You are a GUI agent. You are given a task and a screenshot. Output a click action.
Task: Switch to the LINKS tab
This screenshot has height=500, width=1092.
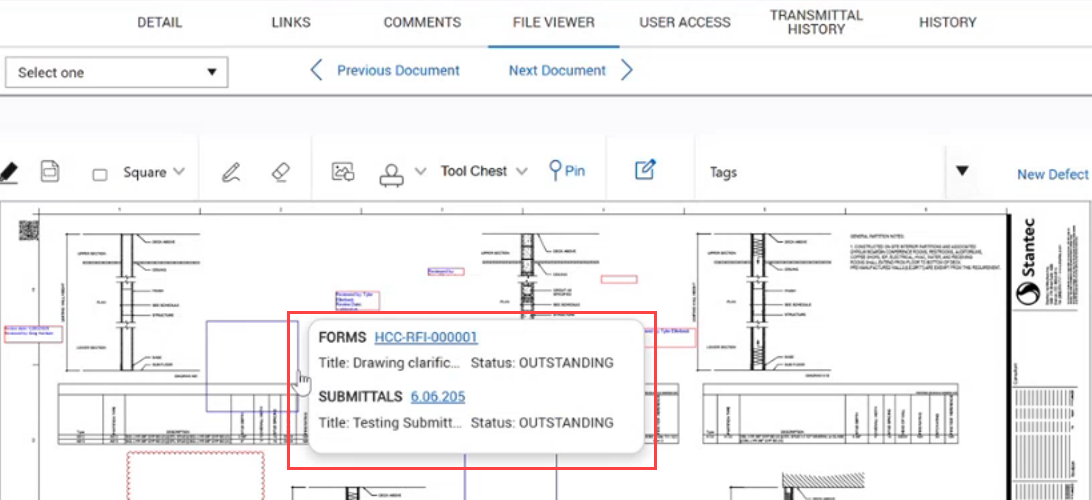[x=291, y=22]
